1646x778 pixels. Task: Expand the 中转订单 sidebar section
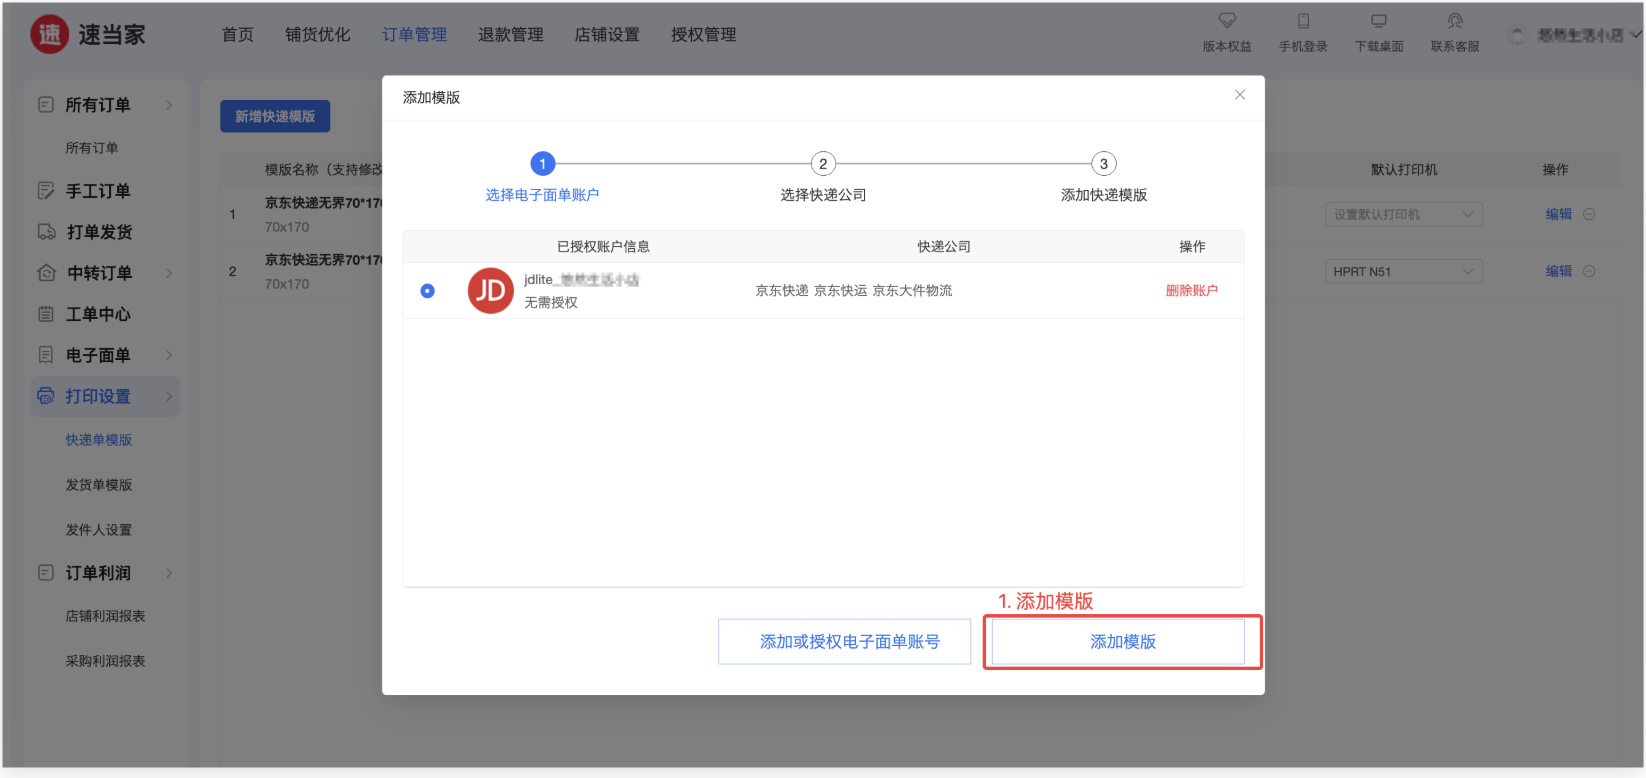coord(168,273)
